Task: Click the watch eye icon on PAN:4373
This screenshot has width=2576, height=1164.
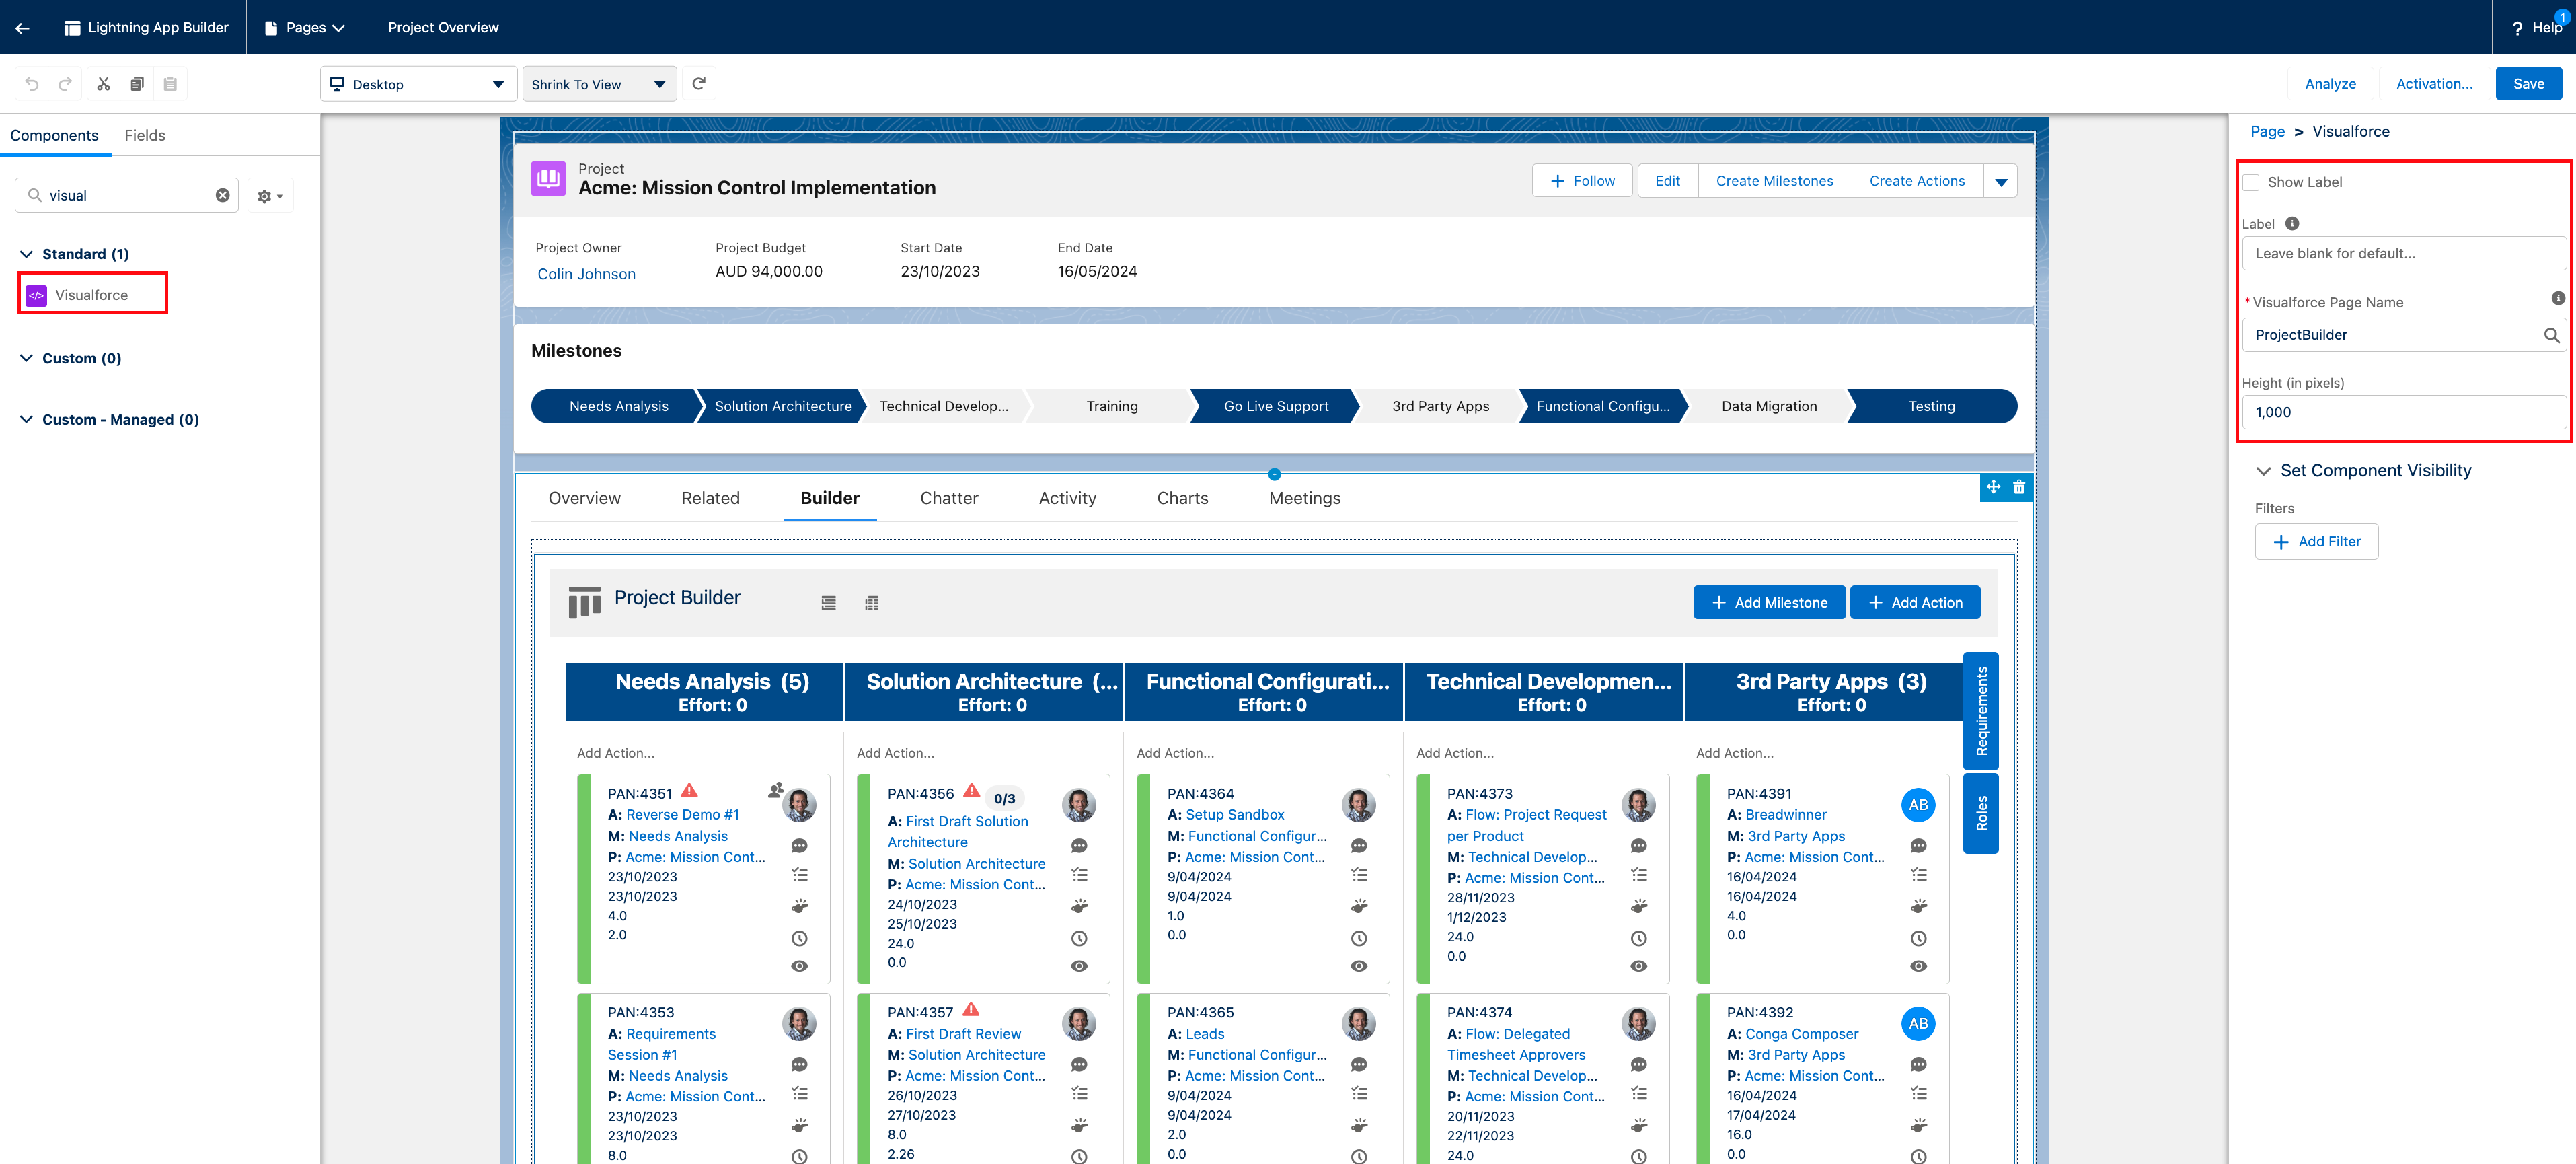Action: (x=1639, y=966)
